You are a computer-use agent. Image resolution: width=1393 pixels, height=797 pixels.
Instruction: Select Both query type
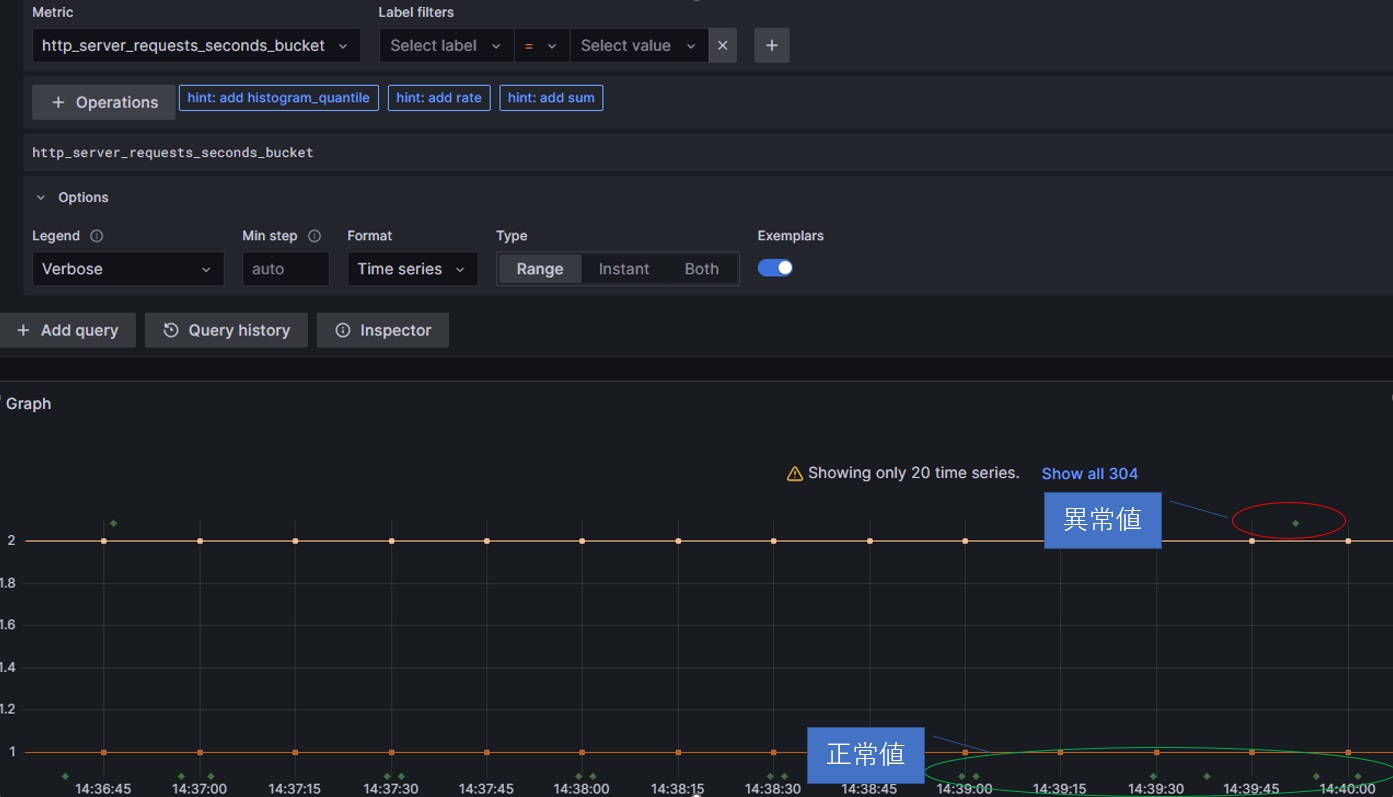tap(702, 269)
